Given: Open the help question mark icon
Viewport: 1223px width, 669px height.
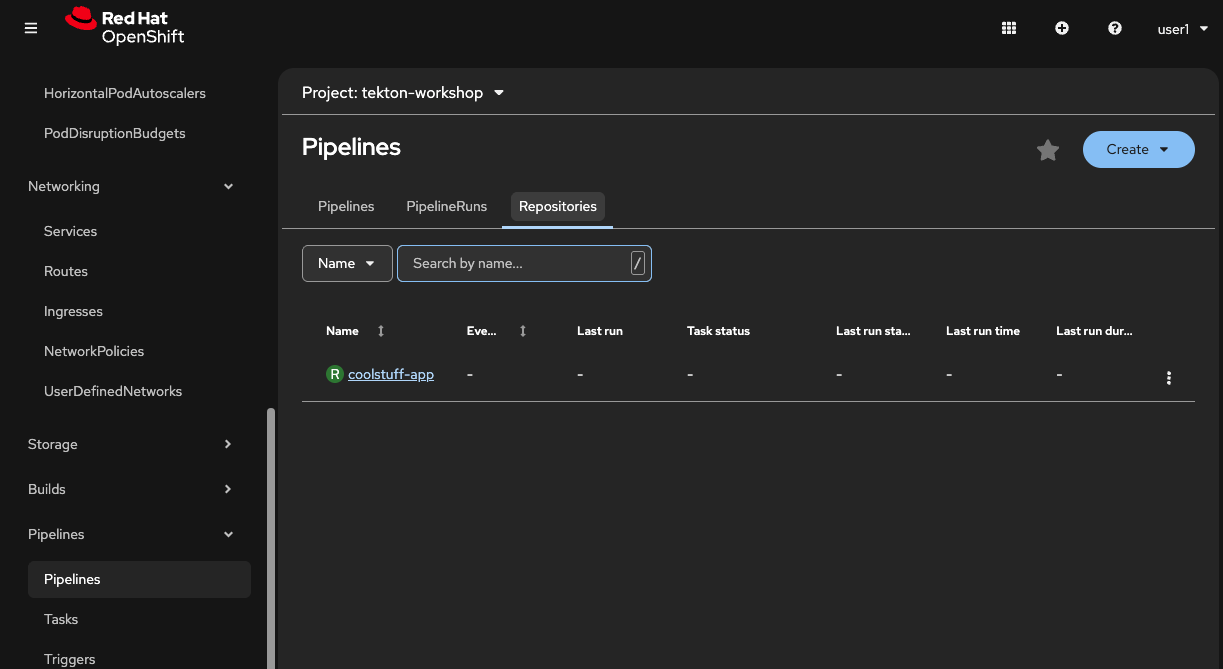Looking at the screenshot, I should pos(1115,28).
